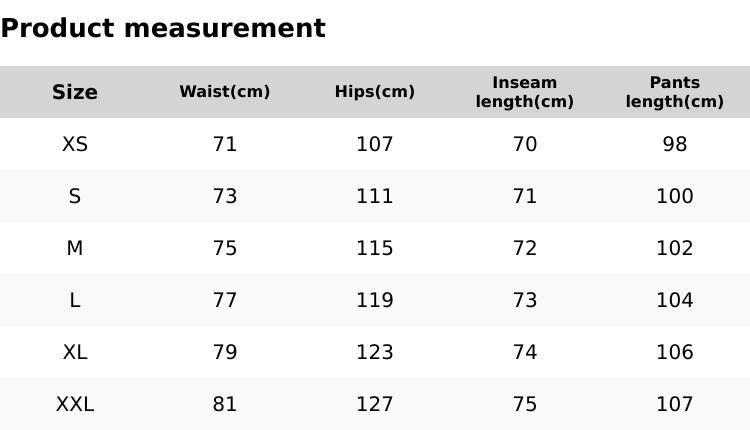Screen dimensions: 750x430
Task: Select the XS size row label
Action: pos(75,144)
